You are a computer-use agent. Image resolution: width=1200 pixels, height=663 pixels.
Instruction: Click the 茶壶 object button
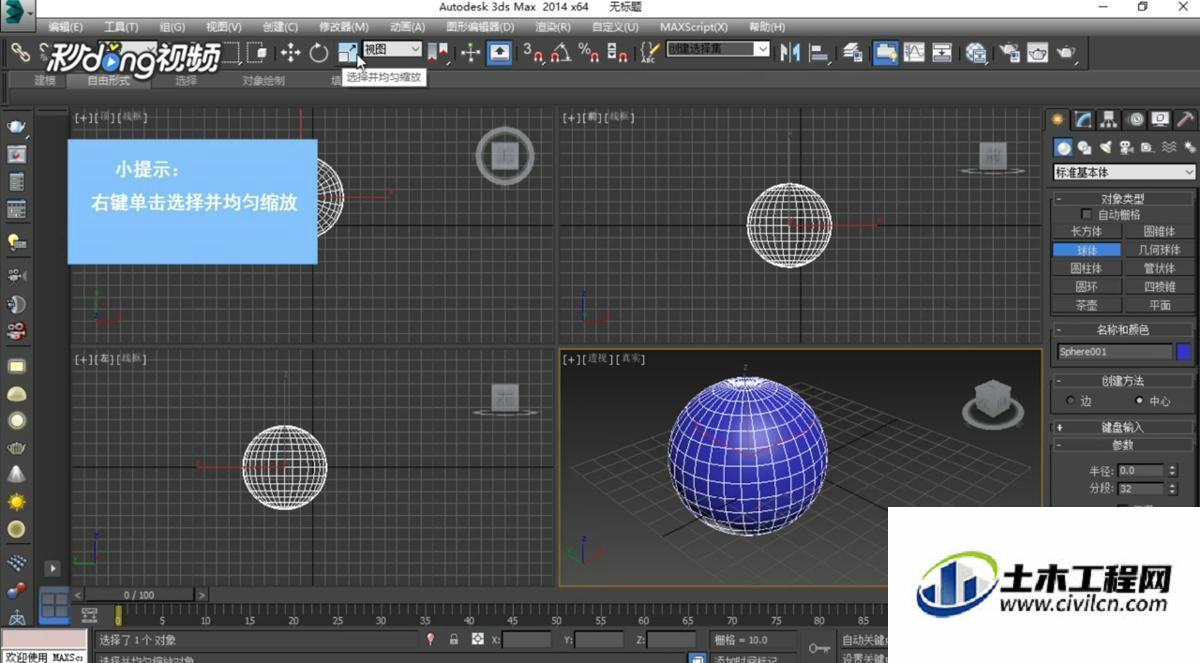[x=1086, y=305]
